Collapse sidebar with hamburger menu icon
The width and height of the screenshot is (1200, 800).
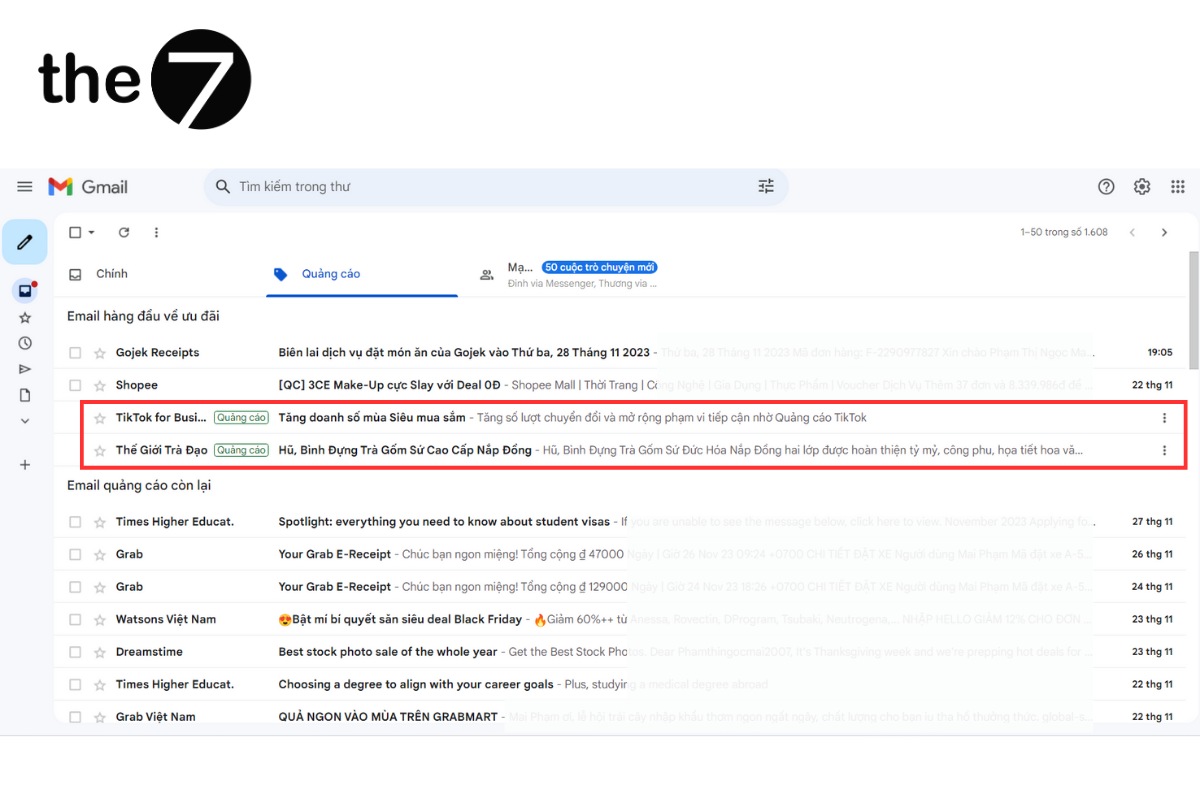pyautogui.click(x=25, y=186)
